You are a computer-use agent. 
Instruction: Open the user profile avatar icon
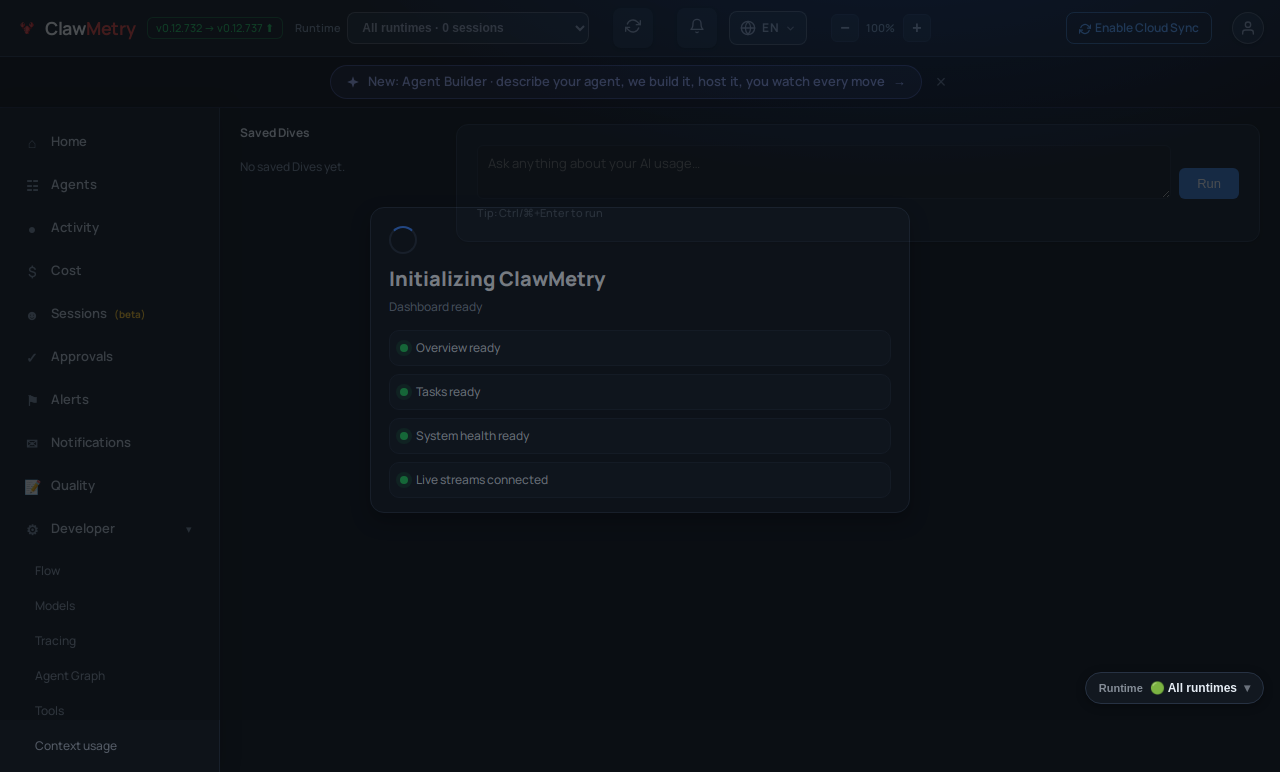click(x=1248, y=28)
